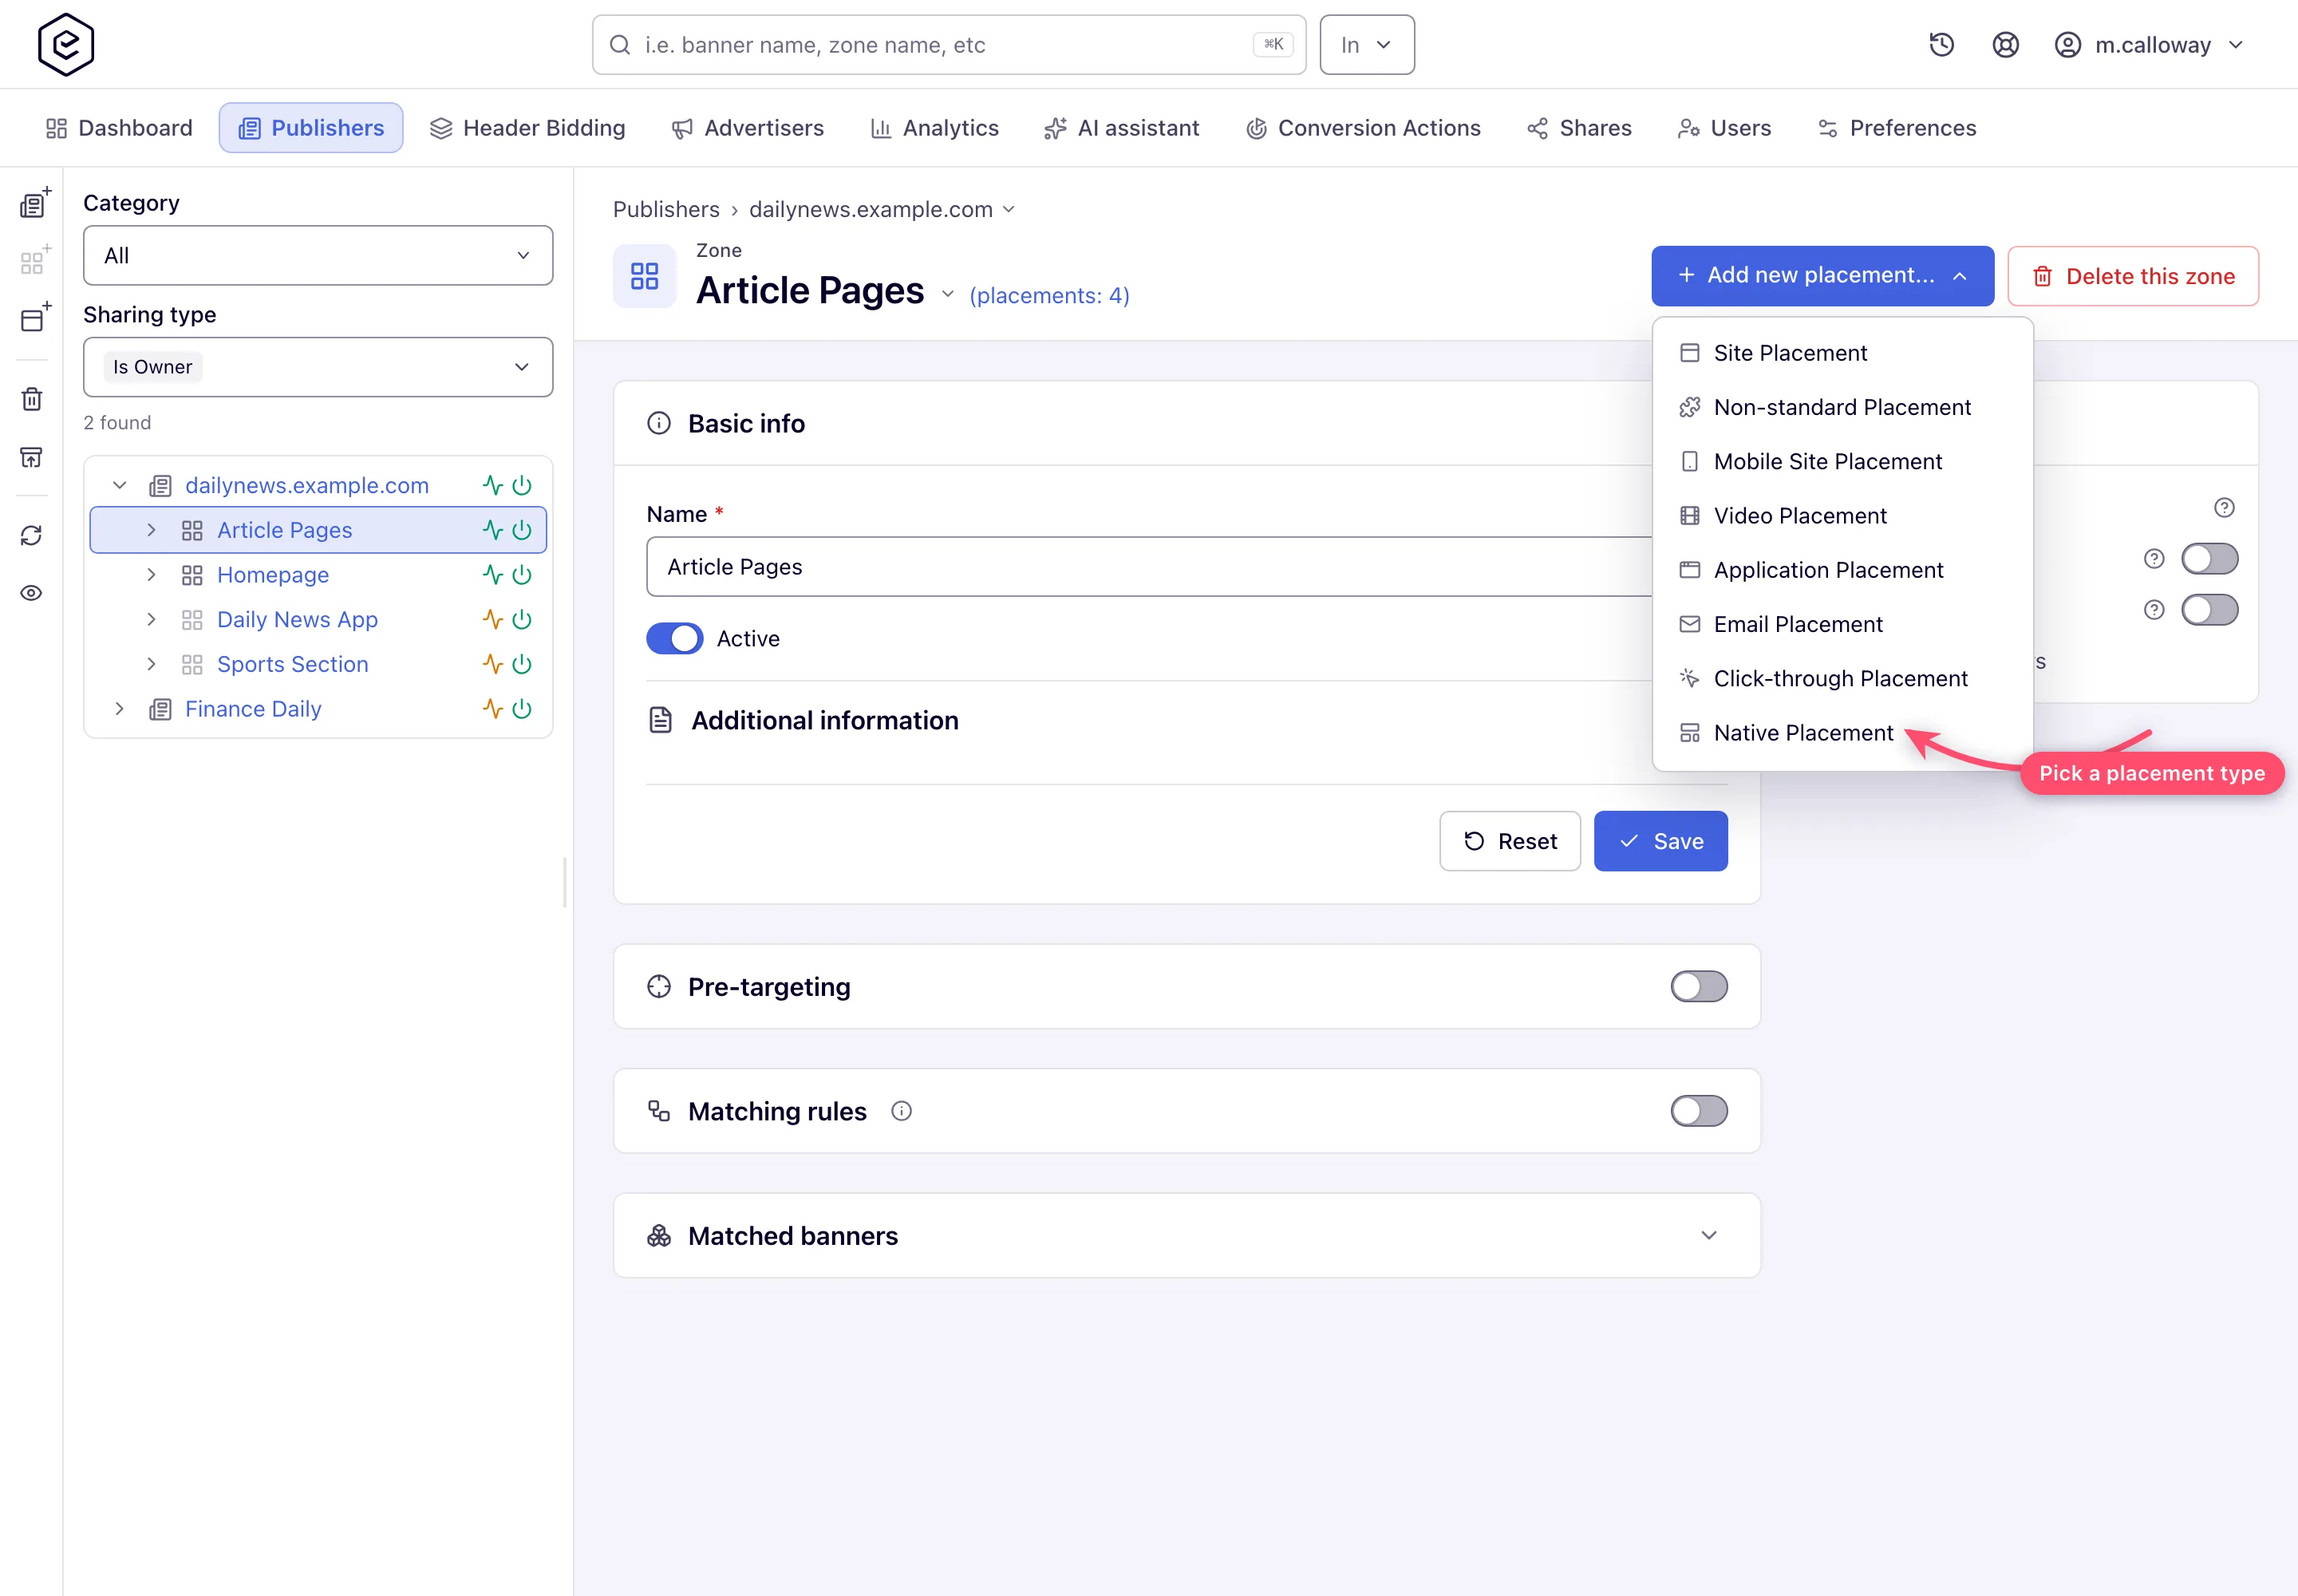Expand the Finance Daily tree node
The image size is (2298, 1596).
[x=120, y=709]
